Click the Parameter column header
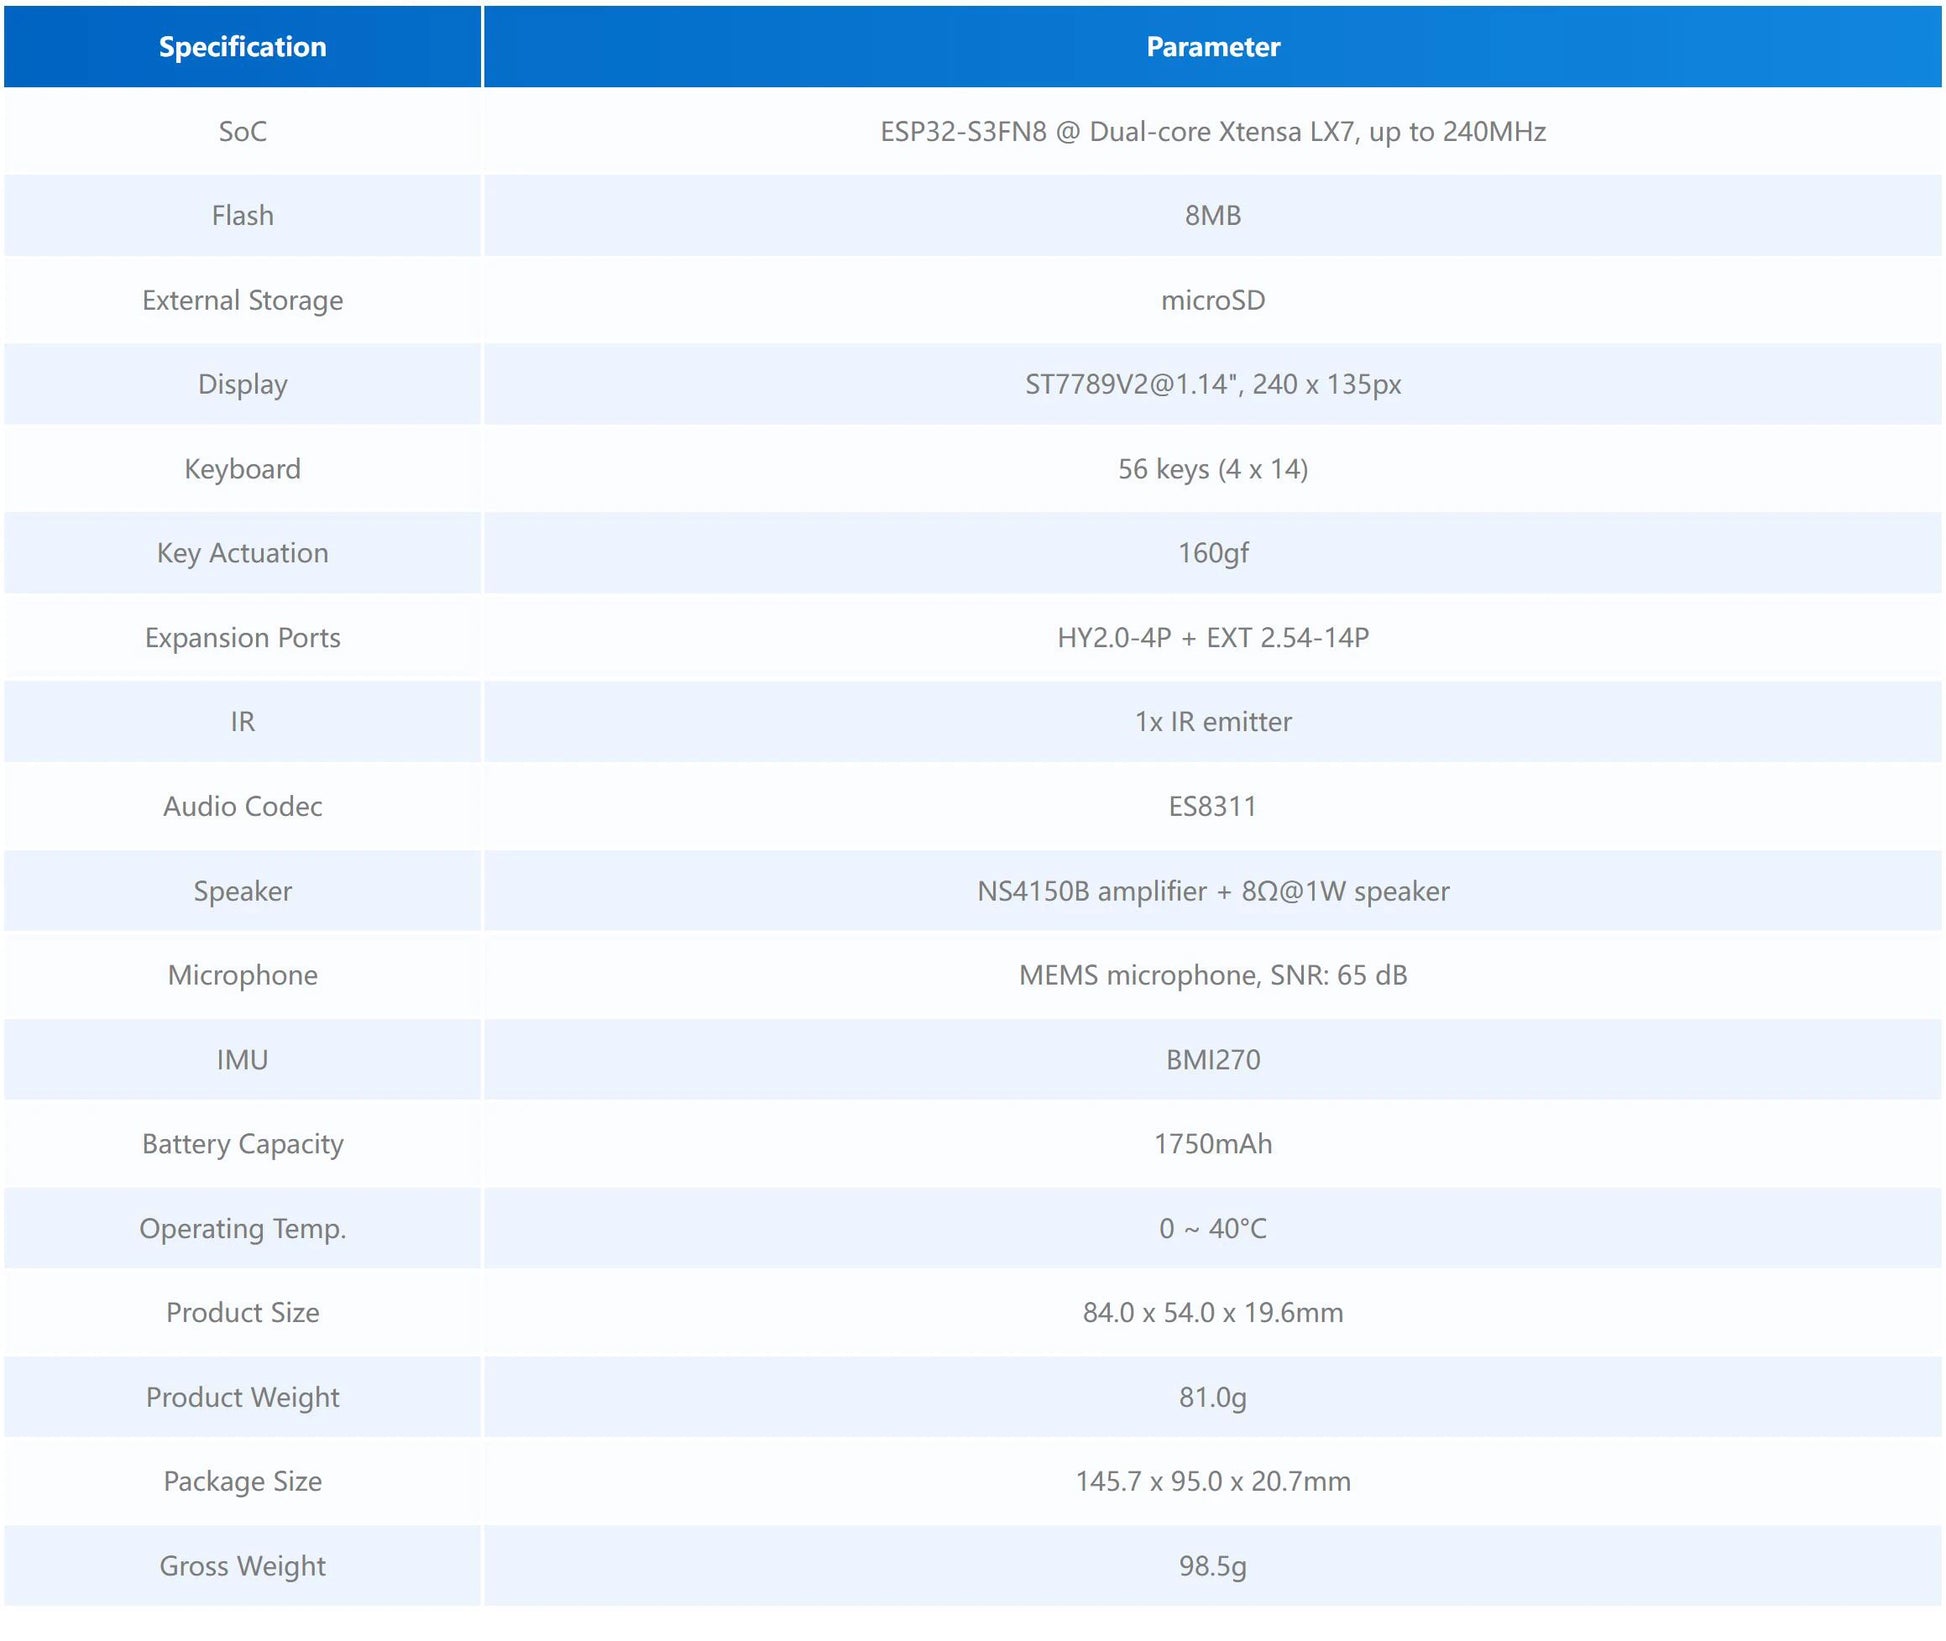The width and height of the screenshot is (1946, 1641). coord(1212,47)
